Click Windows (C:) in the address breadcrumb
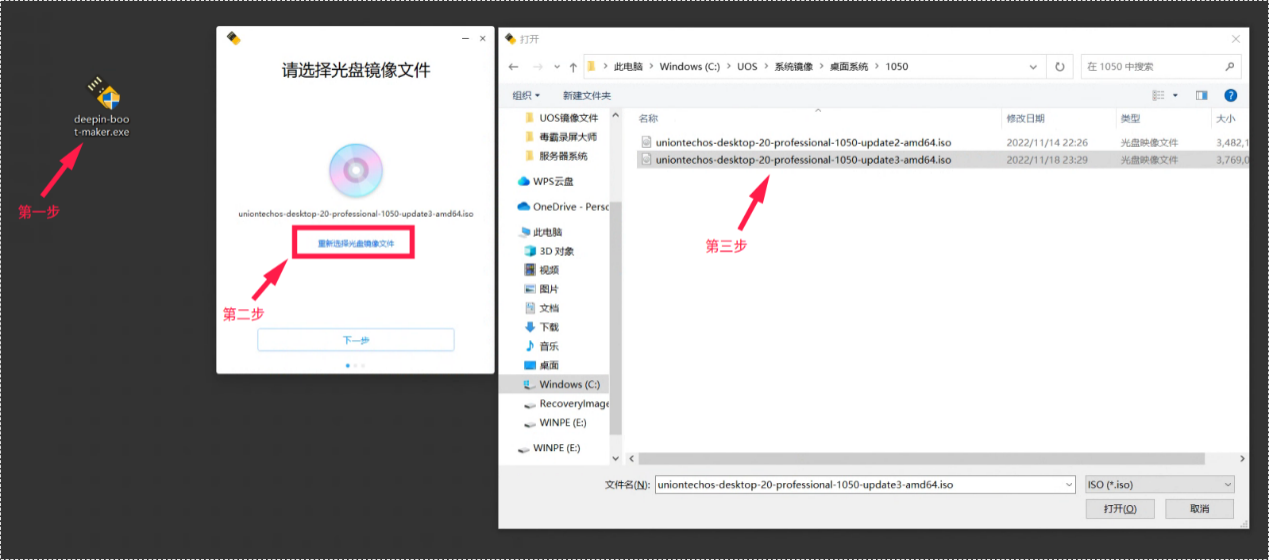This screenshot has width=1269, height=560. coord(689,67)
